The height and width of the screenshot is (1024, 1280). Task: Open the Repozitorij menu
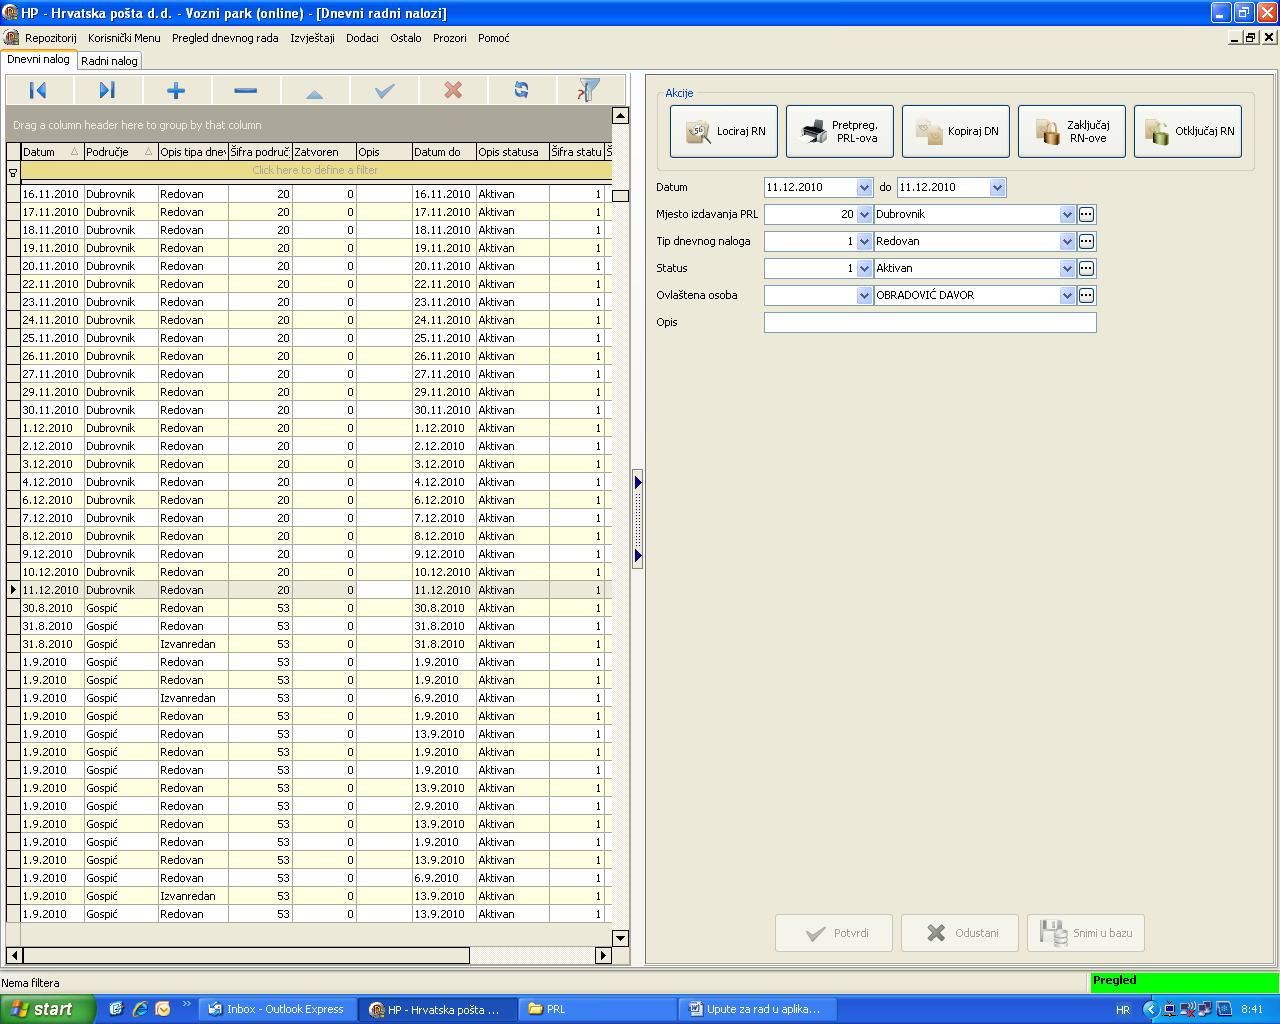(x=51, y=38)
